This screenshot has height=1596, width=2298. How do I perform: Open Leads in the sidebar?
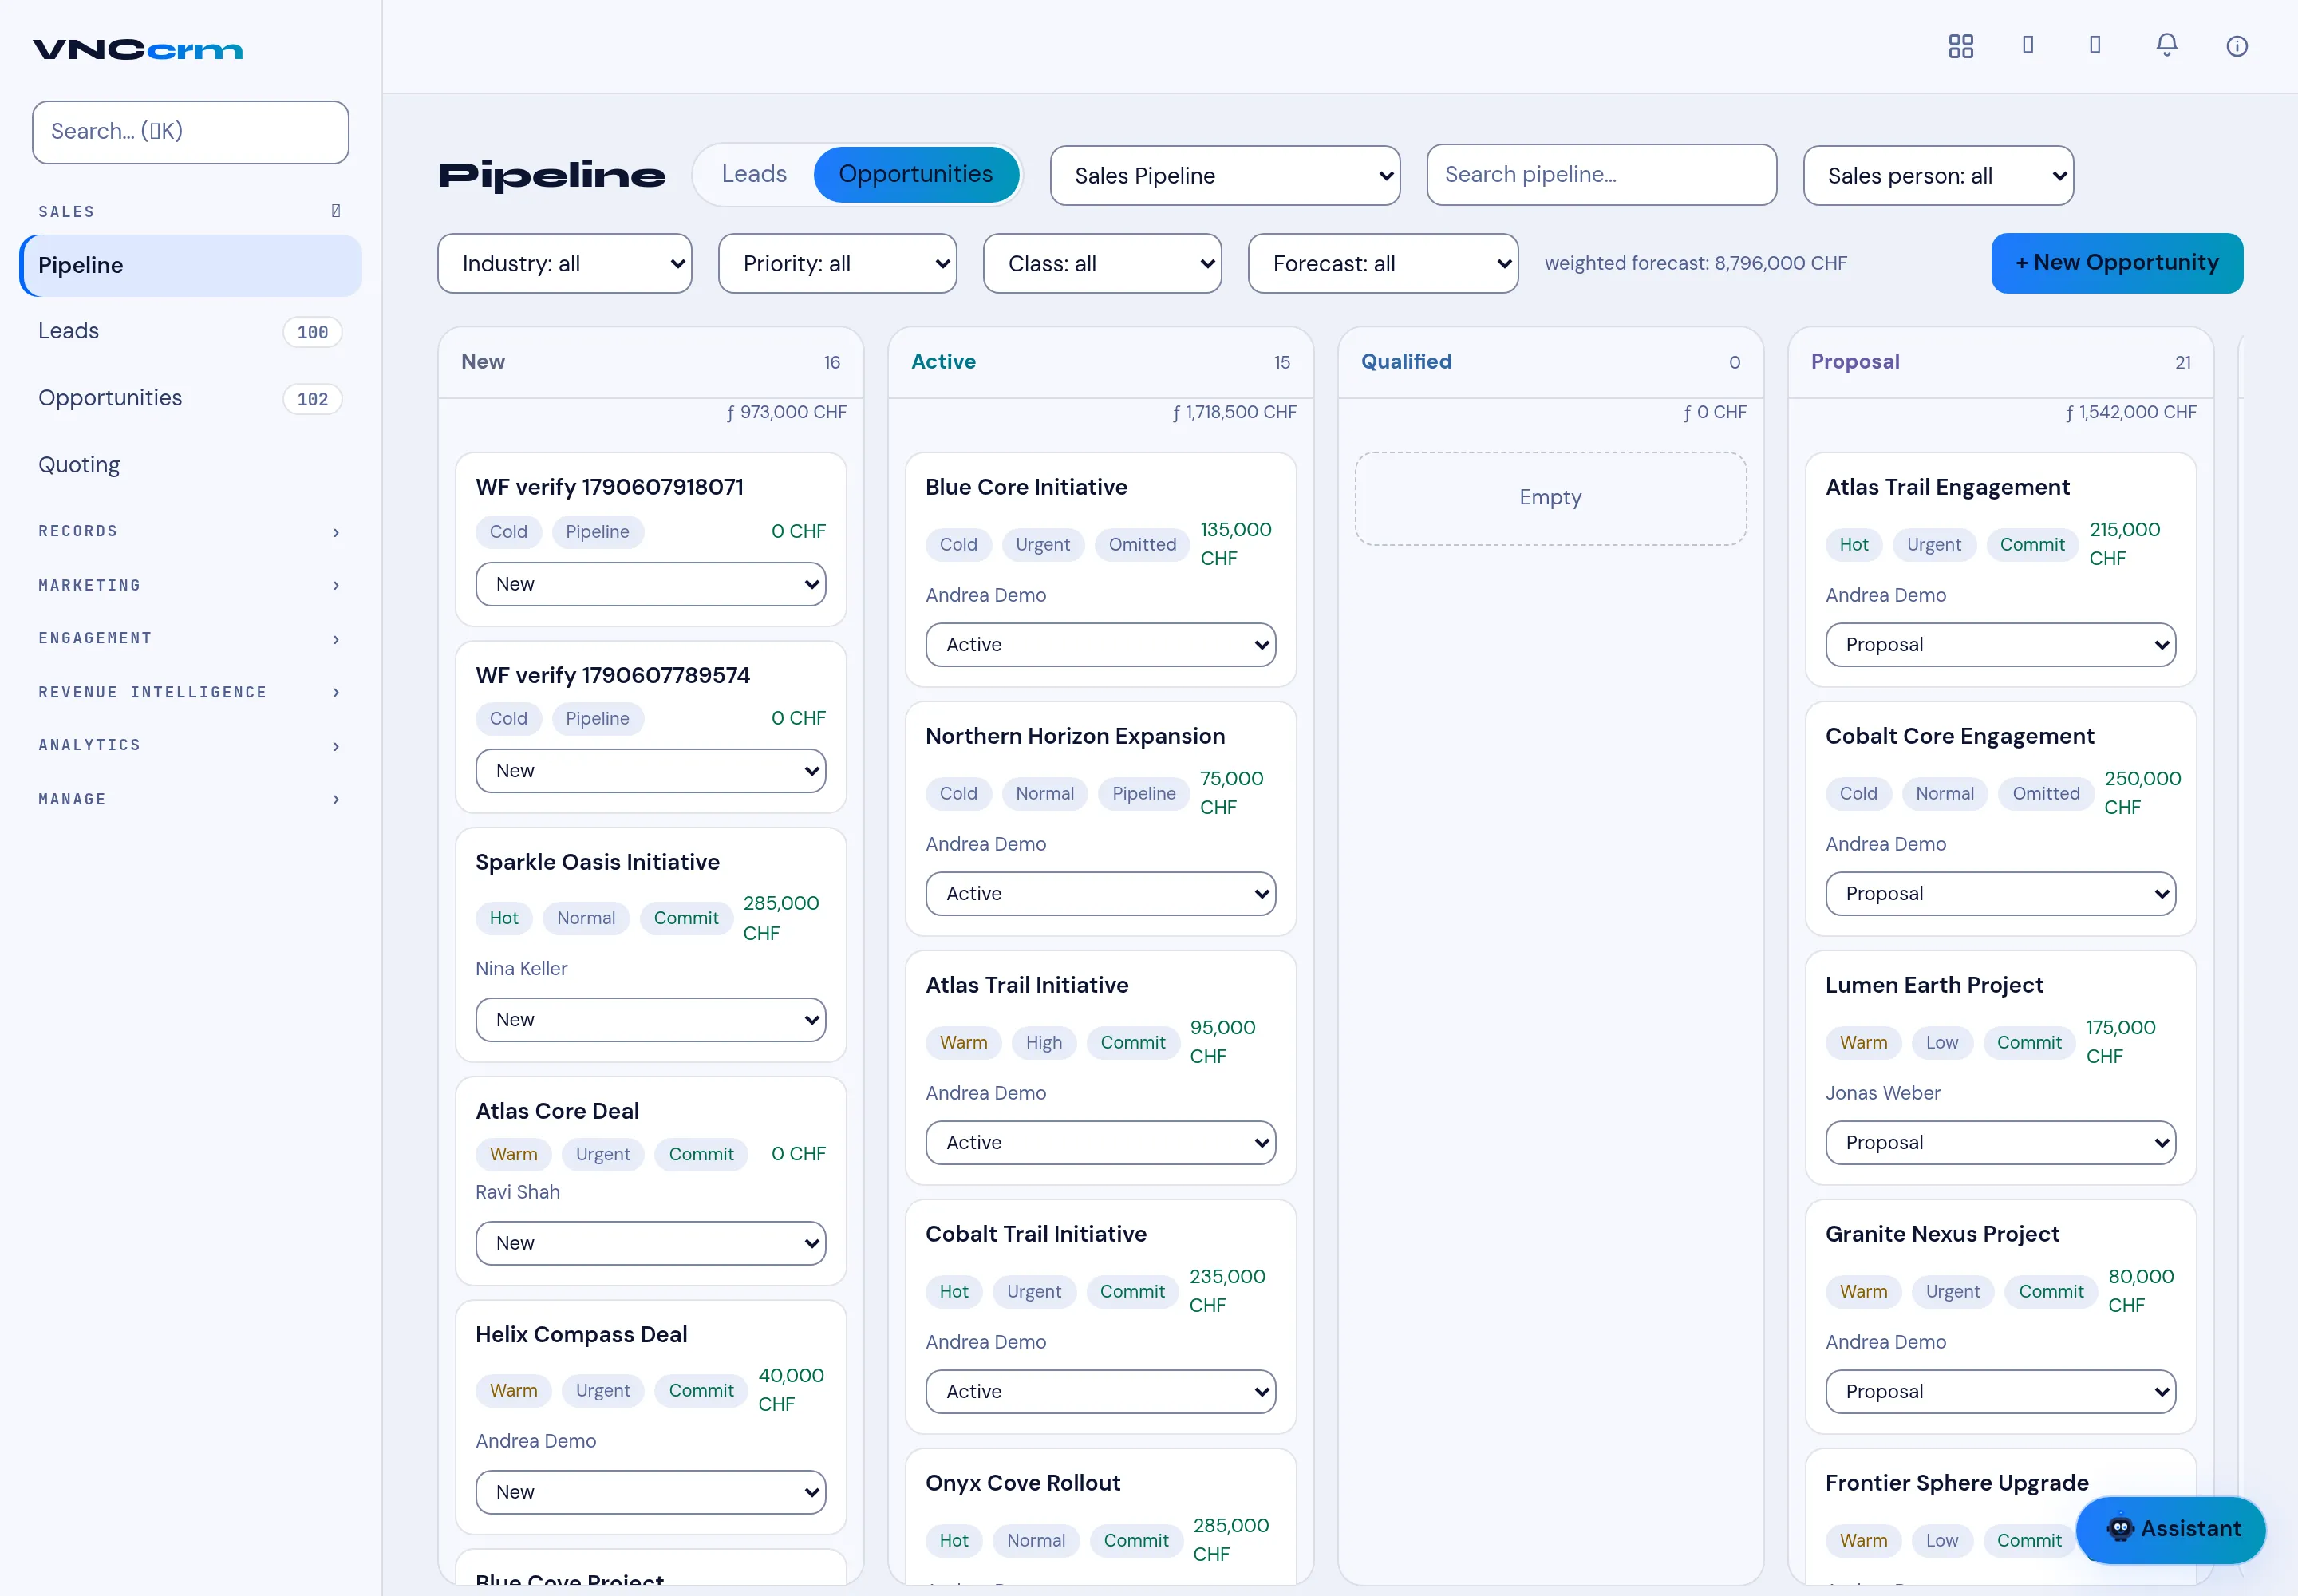click(190, 332)
